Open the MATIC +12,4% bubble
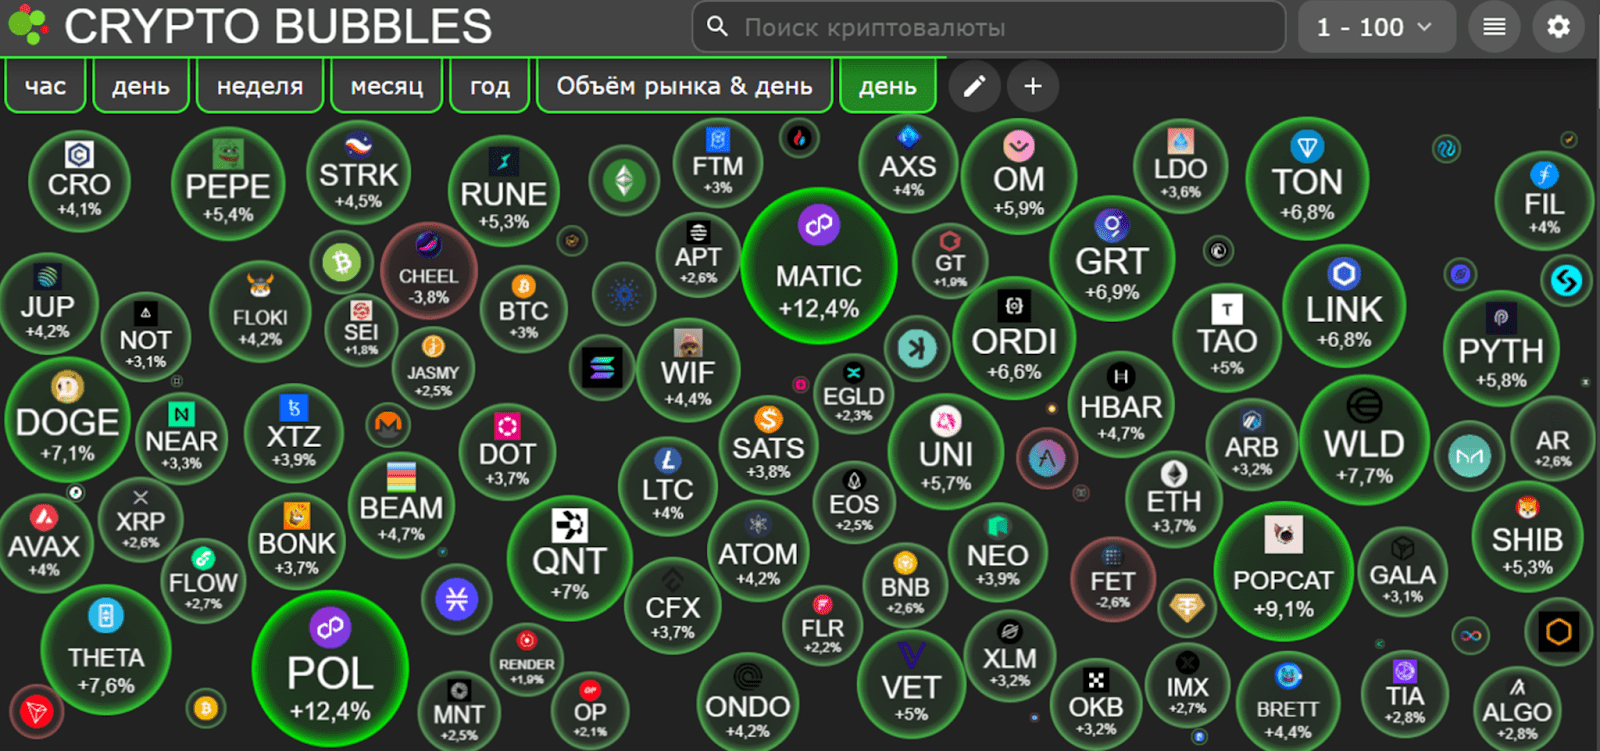This screenshot has width=1600, height=751. click(x=819, y=266)
